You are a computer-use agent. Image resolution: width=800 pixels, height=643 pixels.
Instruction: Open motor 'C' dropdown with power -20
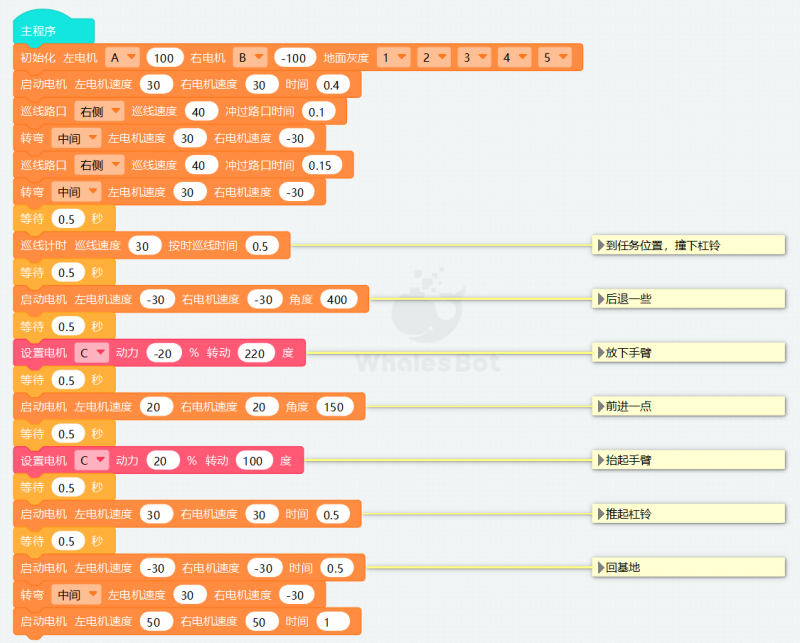(x=92, y=352)
